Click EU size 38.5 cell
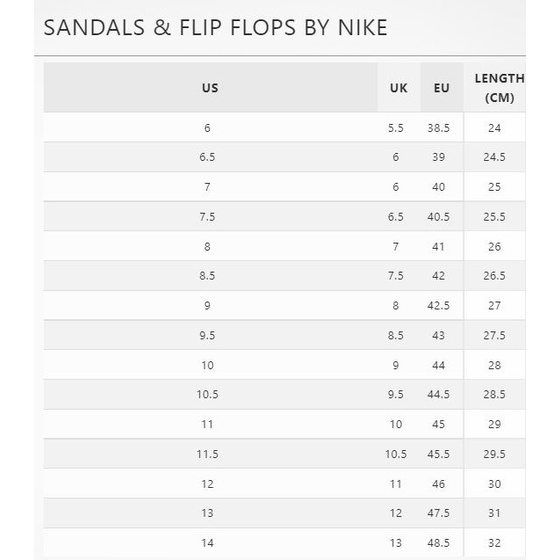Image resolution: width=560 pixels, height=560 pixels. tap(439, 128)
